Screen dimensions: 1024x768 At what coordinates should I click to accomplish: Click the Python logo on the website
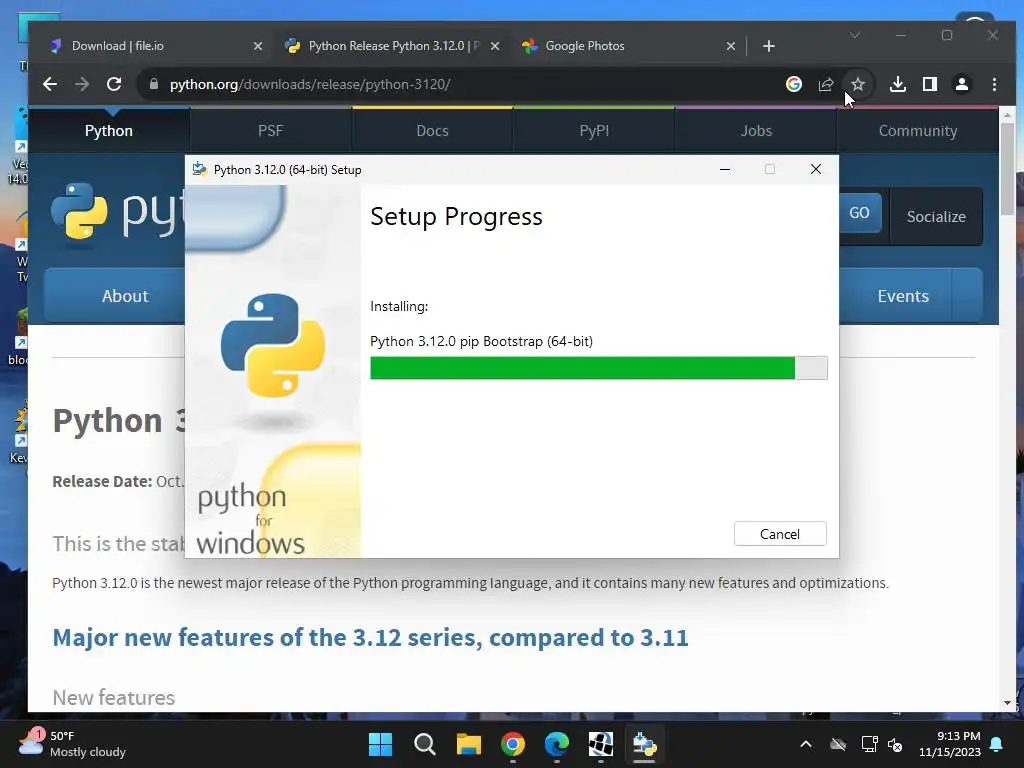pyautogui.click(x=118, y=212)
